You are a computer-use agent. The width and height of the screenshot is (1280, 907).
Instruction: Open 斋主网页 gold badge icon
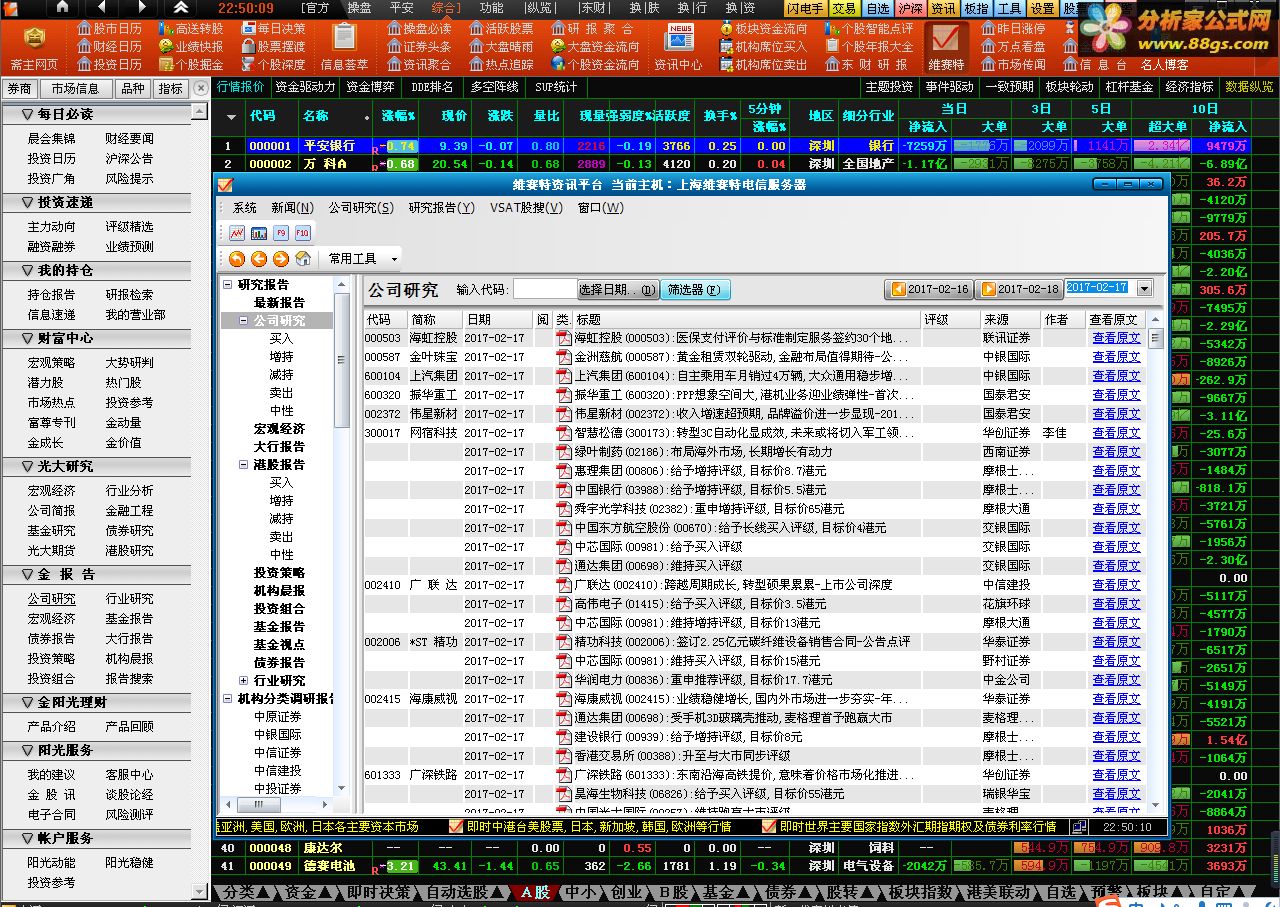coord(35,38)
